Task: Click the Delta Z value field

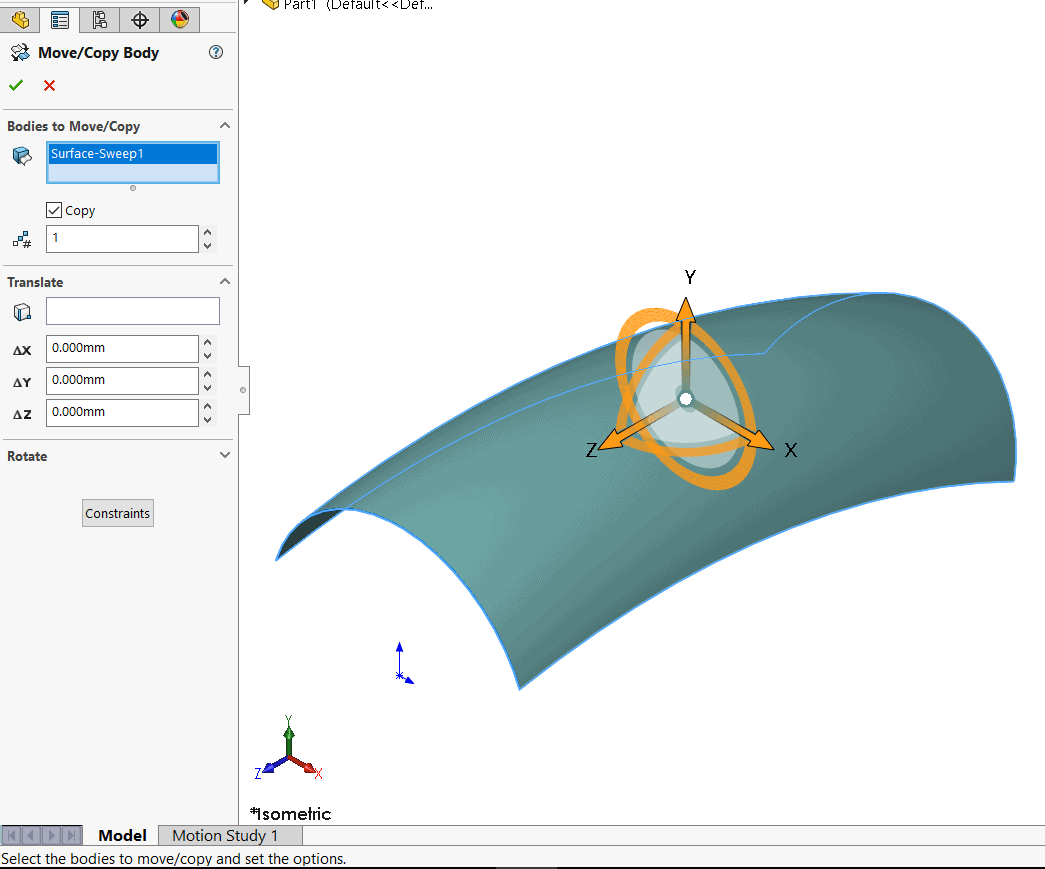Action: point(122,413)
